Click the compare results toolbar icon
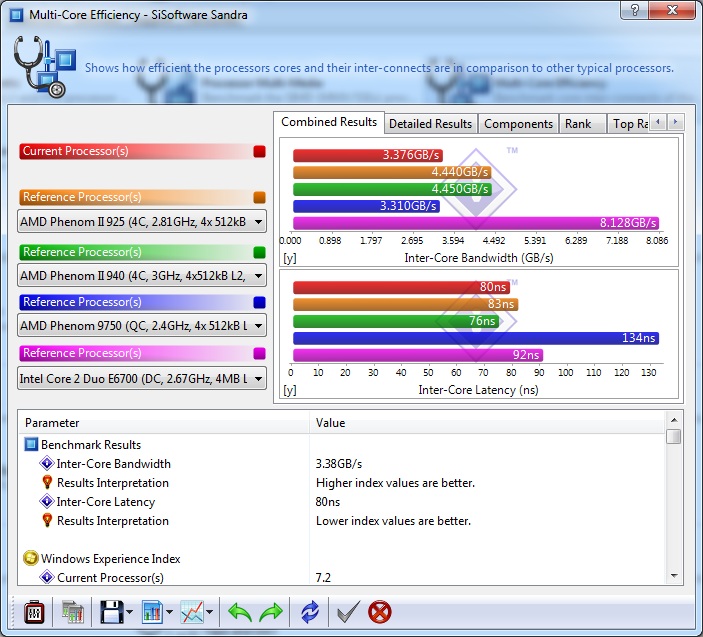703x637 pixels. pos(73,612)
